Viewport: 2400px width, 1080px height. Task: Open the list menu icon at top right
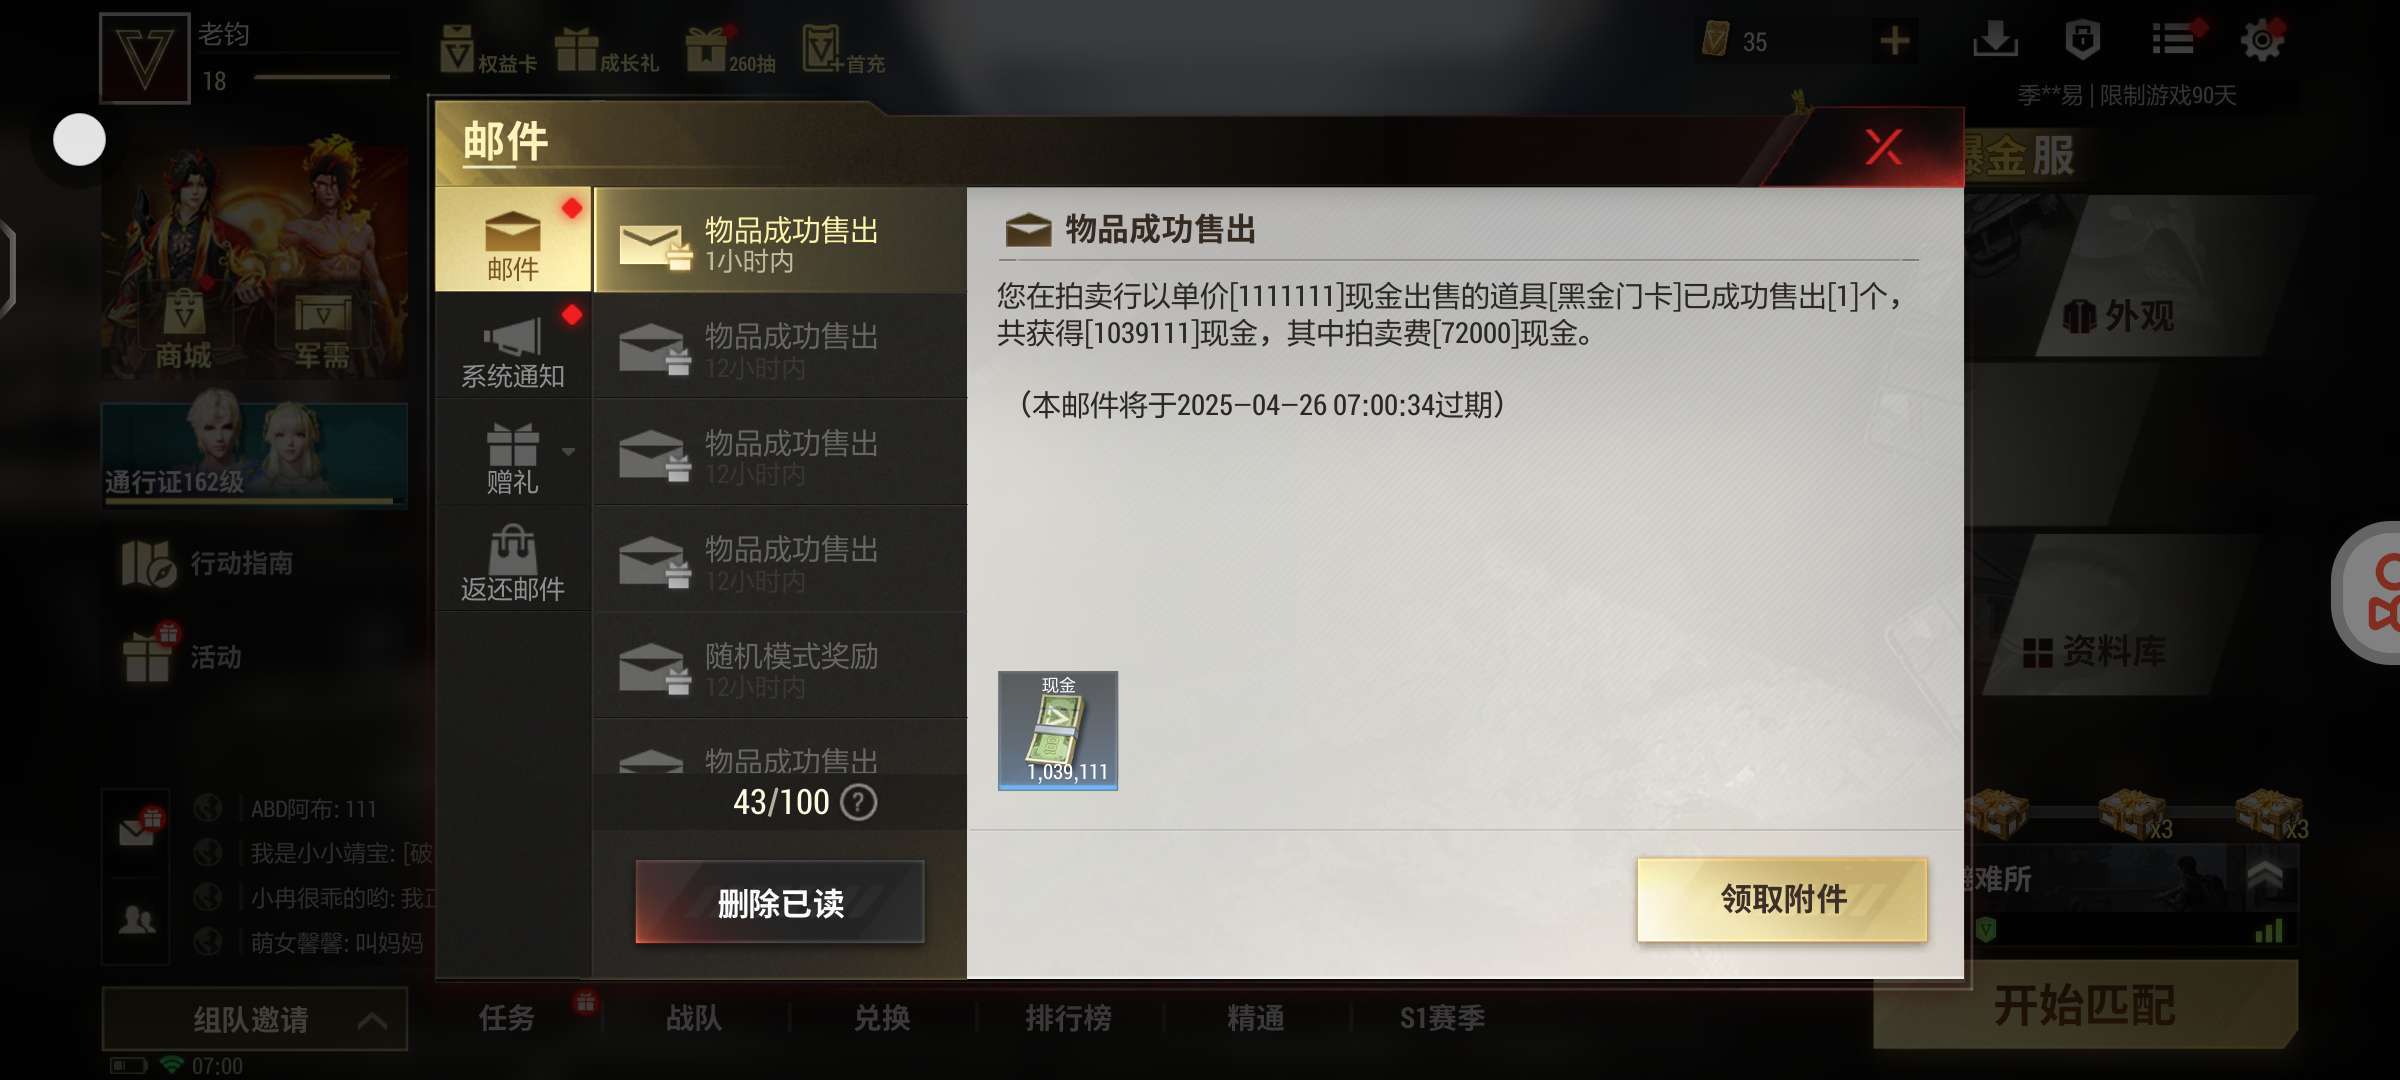(x=2174, y=40)
